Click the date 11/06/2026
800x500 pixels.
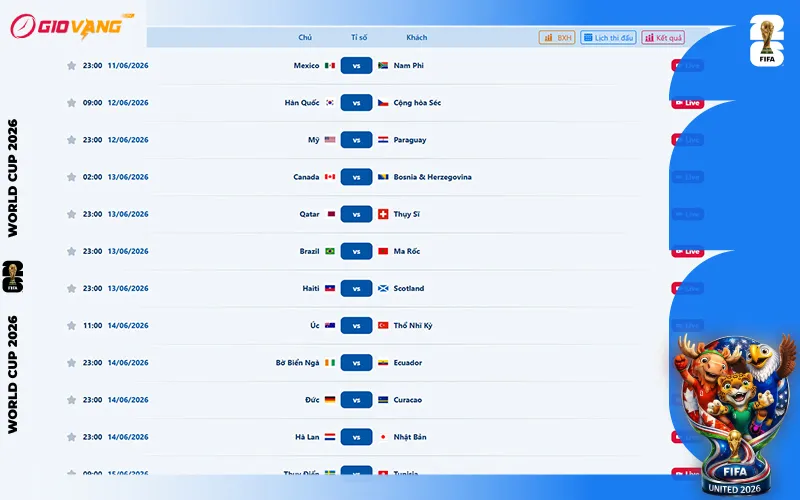click(128, 65)
